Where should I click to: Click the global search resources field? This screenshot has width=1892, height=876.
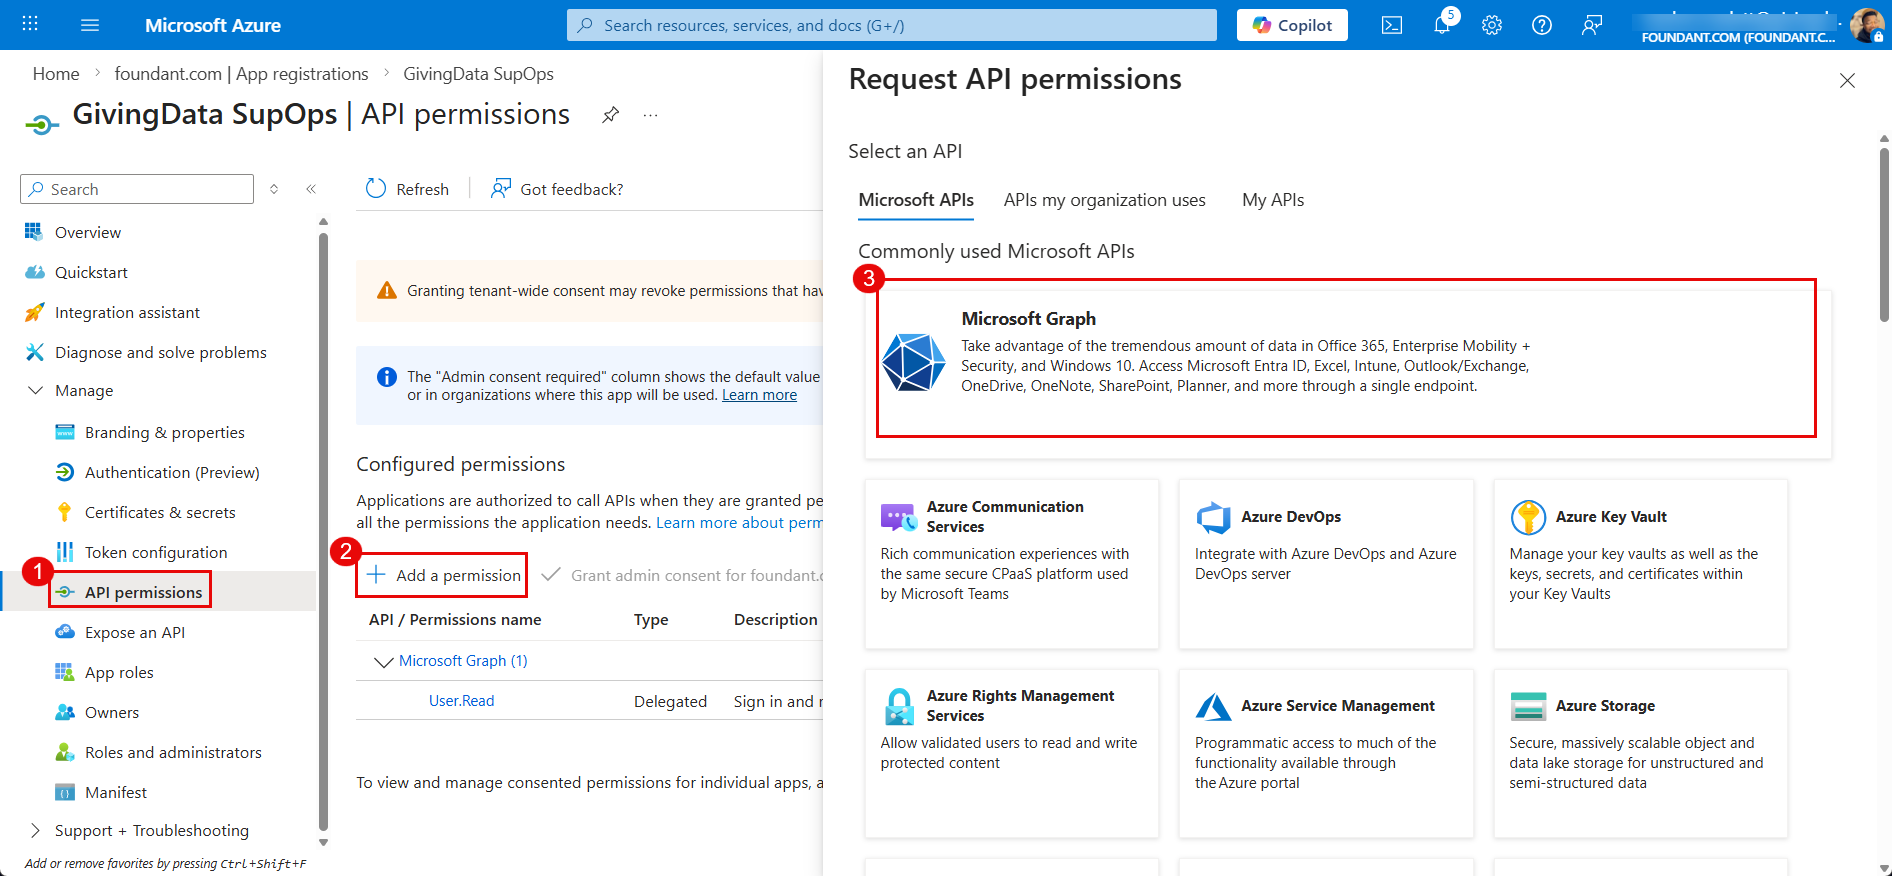point(891,25)
